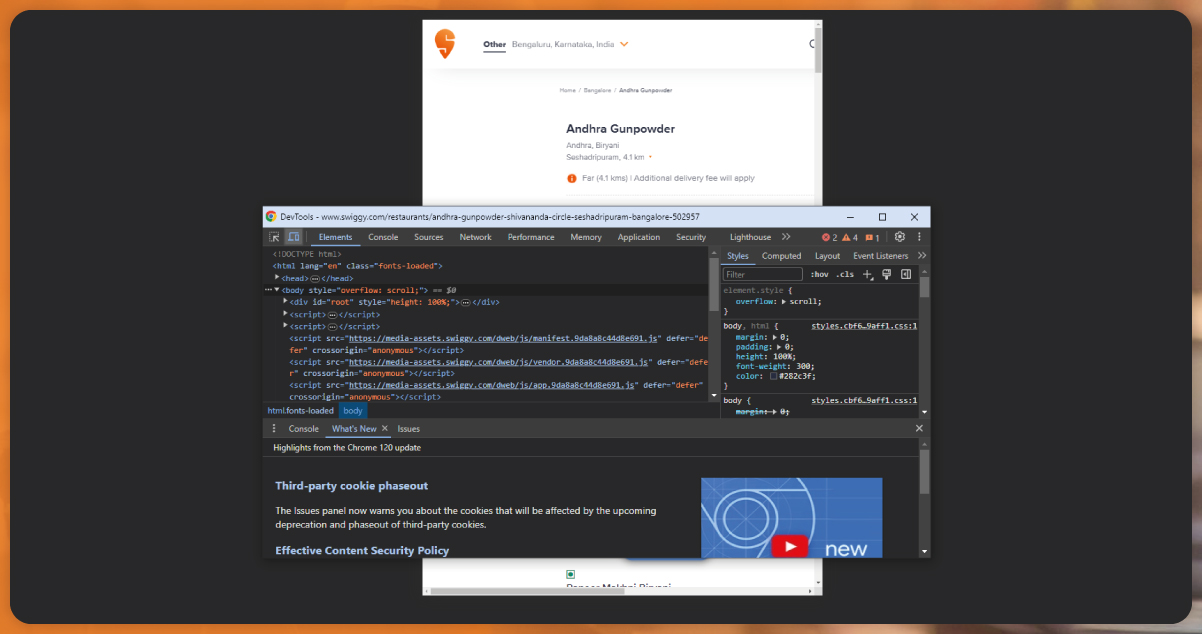This screenshot has width=1202, height=634.
Task: Toggle element state with :hov button
Action: pos(819,274)
